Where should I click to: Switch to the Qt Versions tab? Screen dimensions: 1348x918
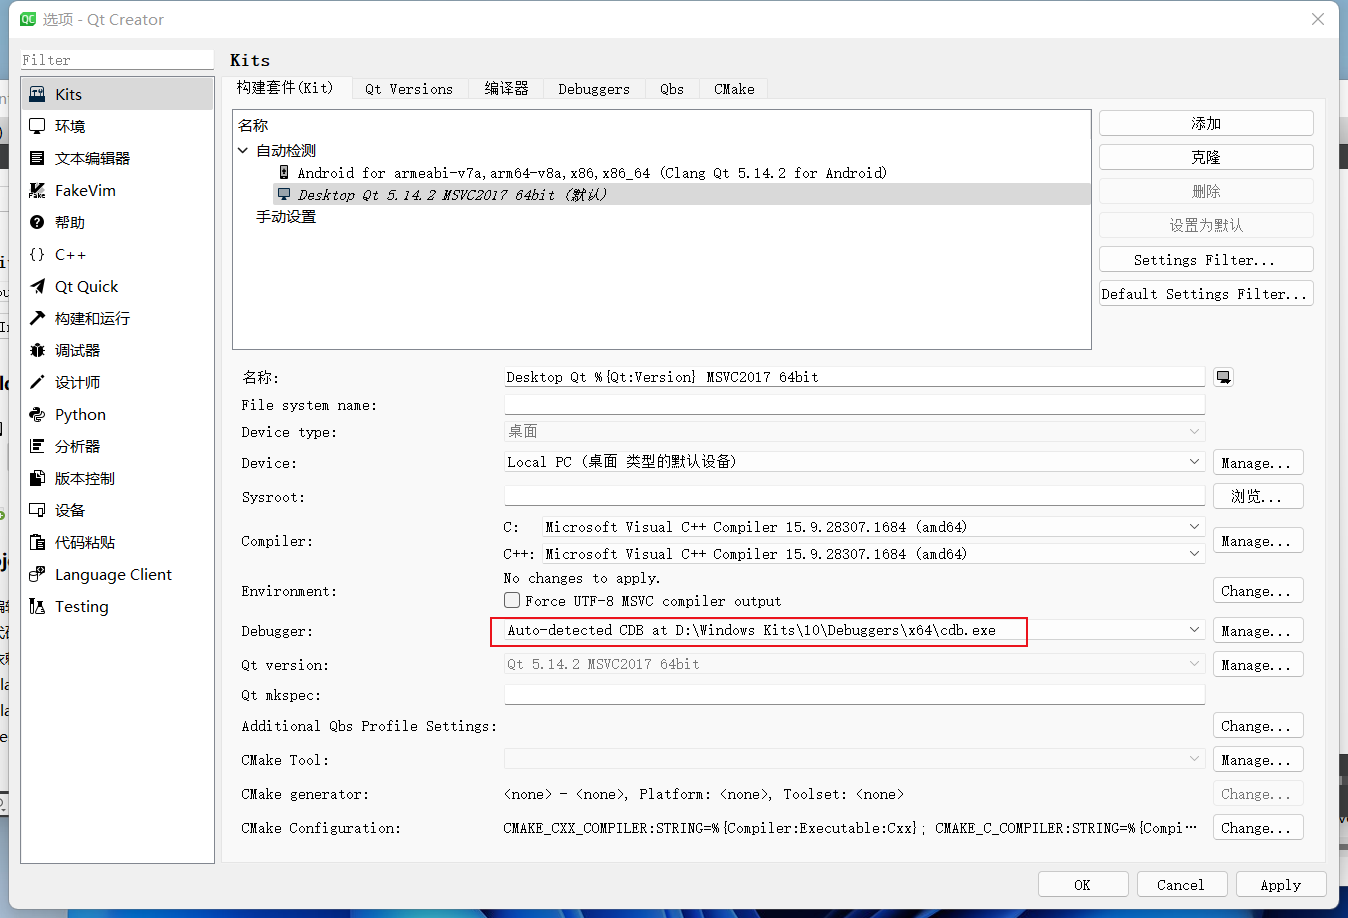point(409,89)
